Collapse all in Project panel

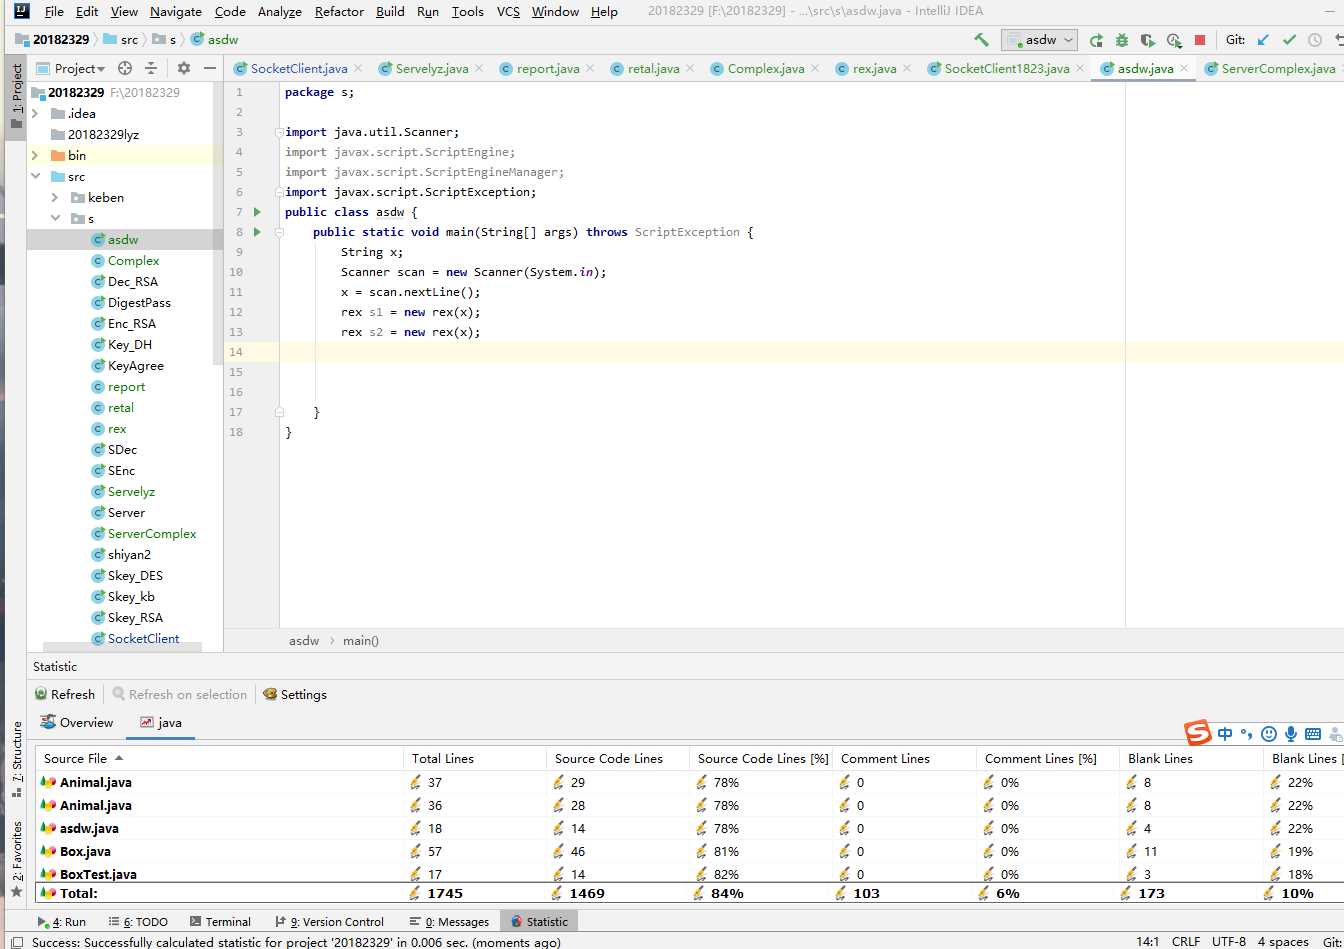pyautogui.click(x=151, y=68)
